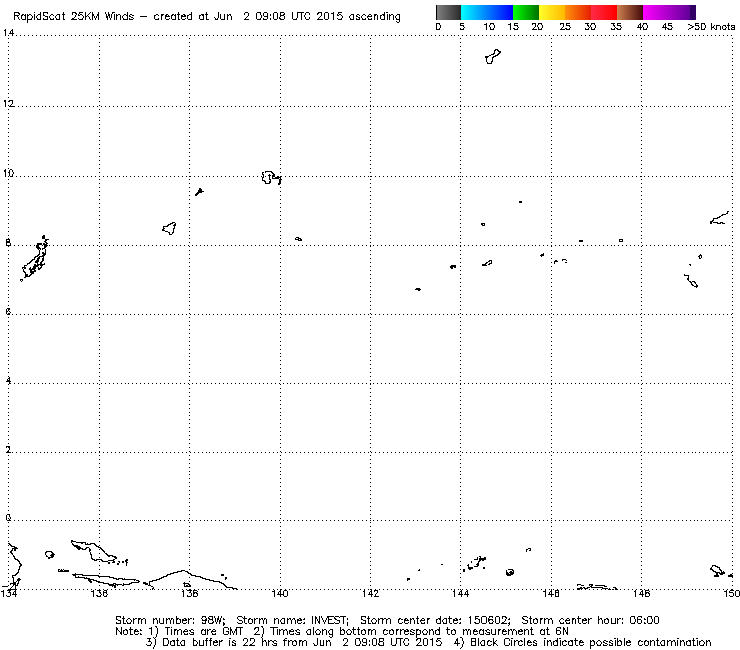
Task: Click the cyan-blue 5-15 knots legend segment
Action: tap(487, 12)
